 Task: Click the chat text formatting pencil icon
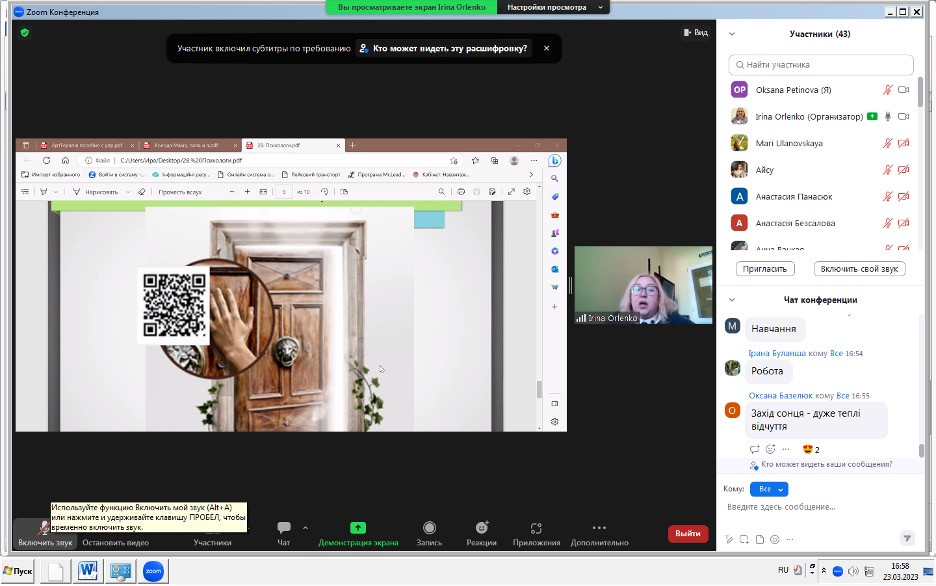[x=729, y=539]
